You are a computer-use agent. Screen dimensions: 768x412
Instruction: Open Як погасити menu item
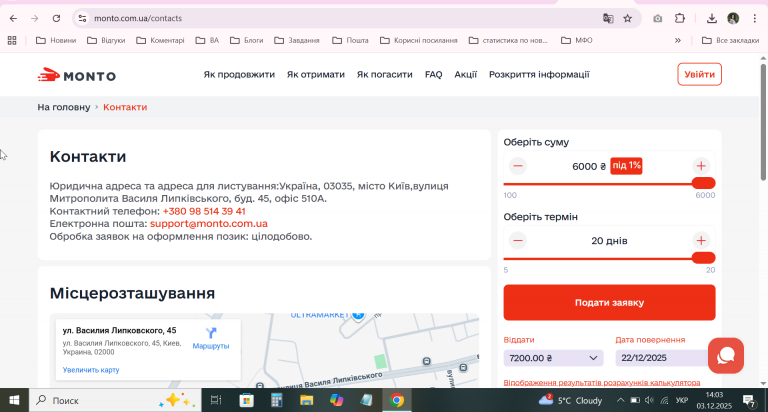(384, 74)
